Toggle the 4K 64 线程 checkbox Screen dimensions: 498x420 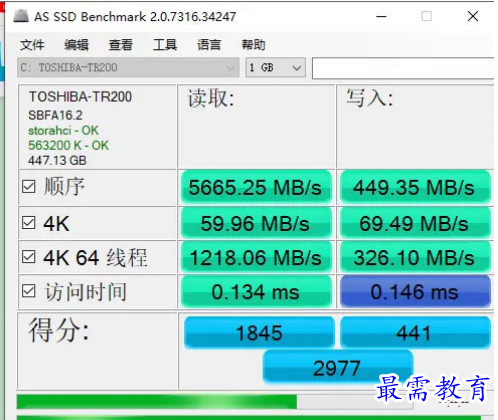pos(29,257)
